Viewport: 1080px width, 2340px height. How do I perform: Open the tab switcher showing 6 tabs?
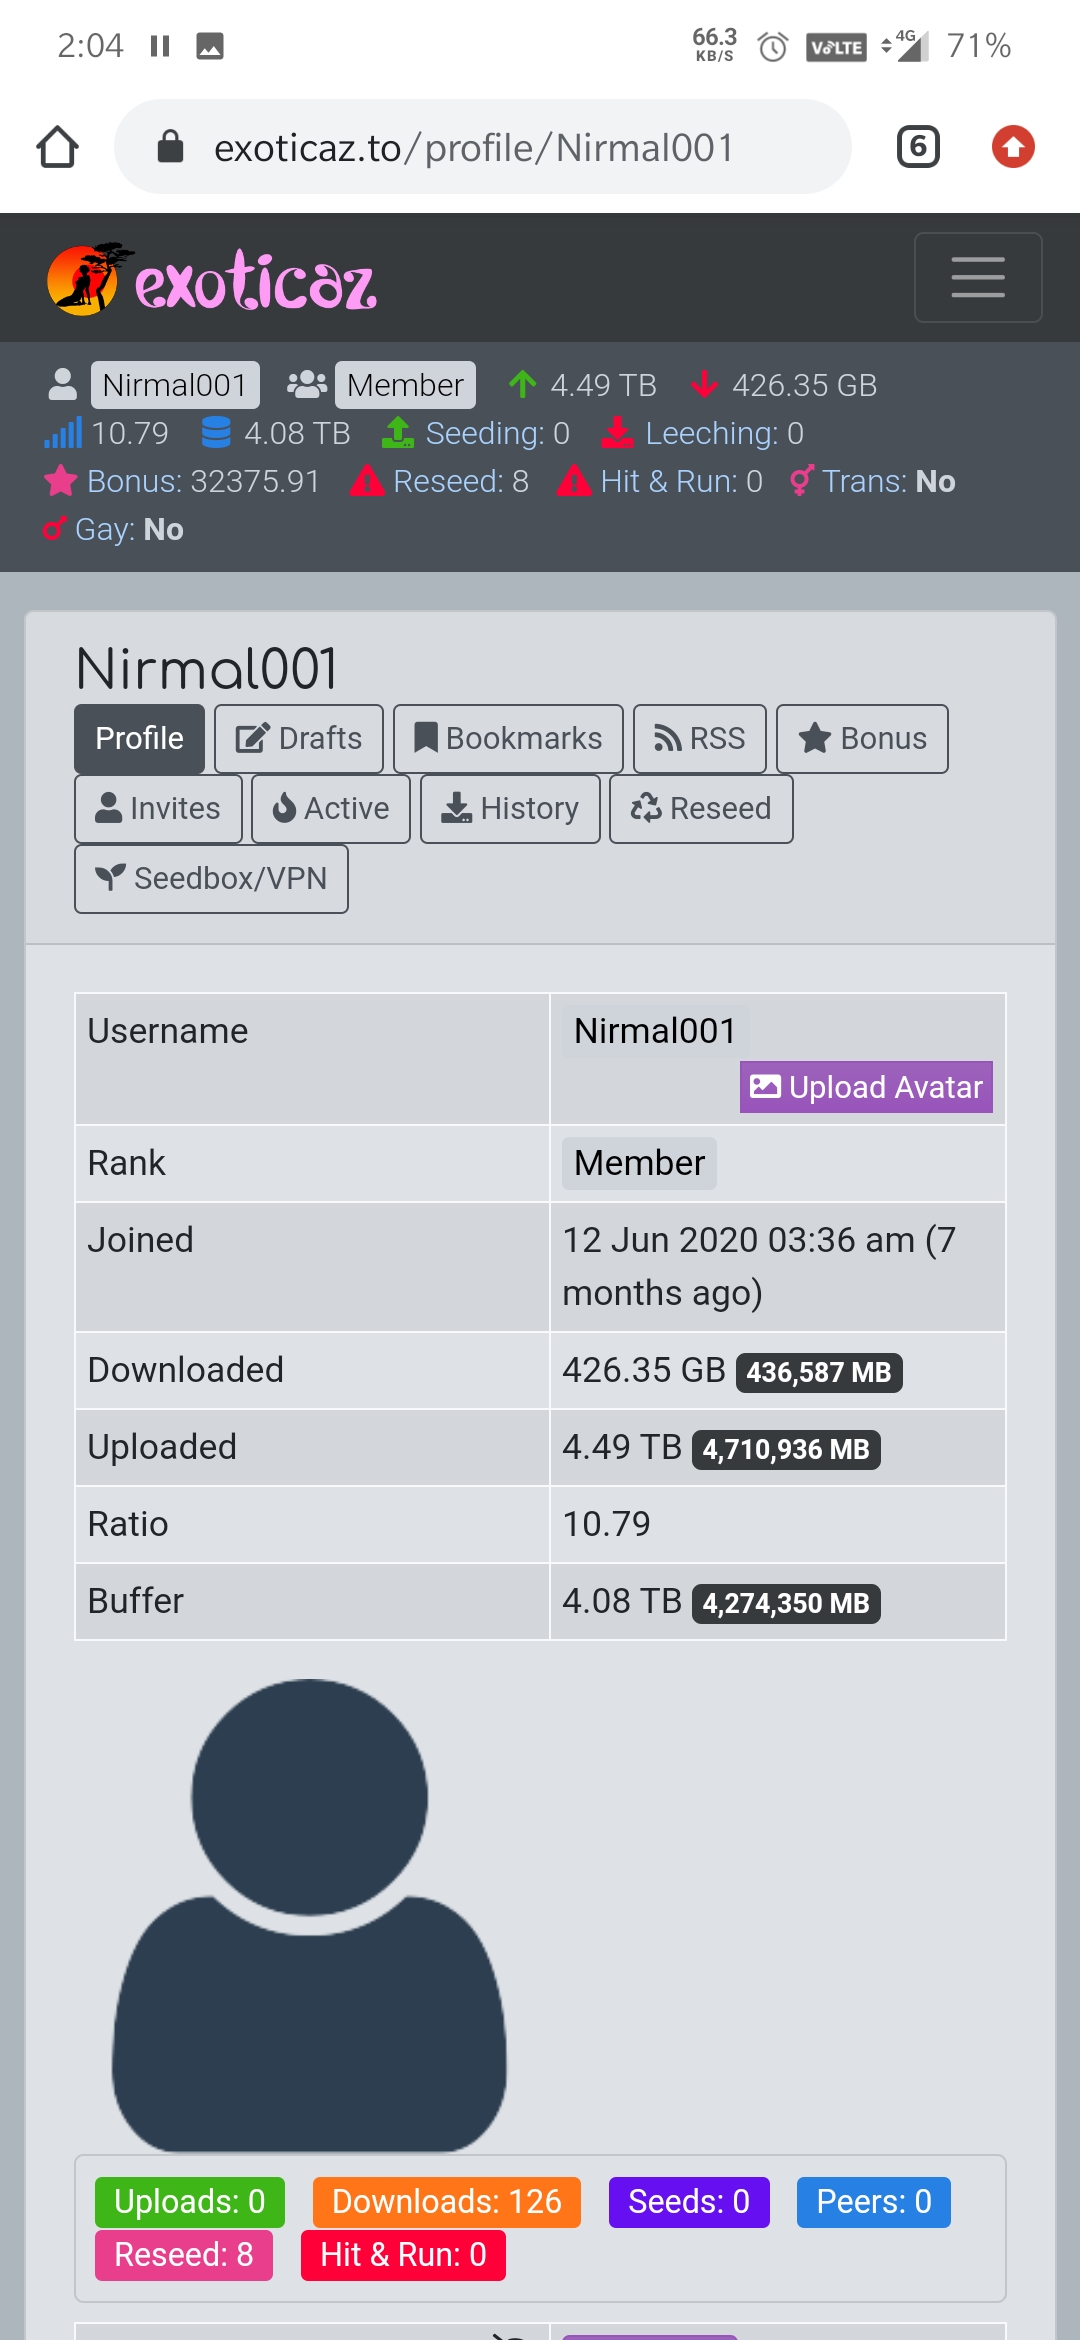coord(918,147)
